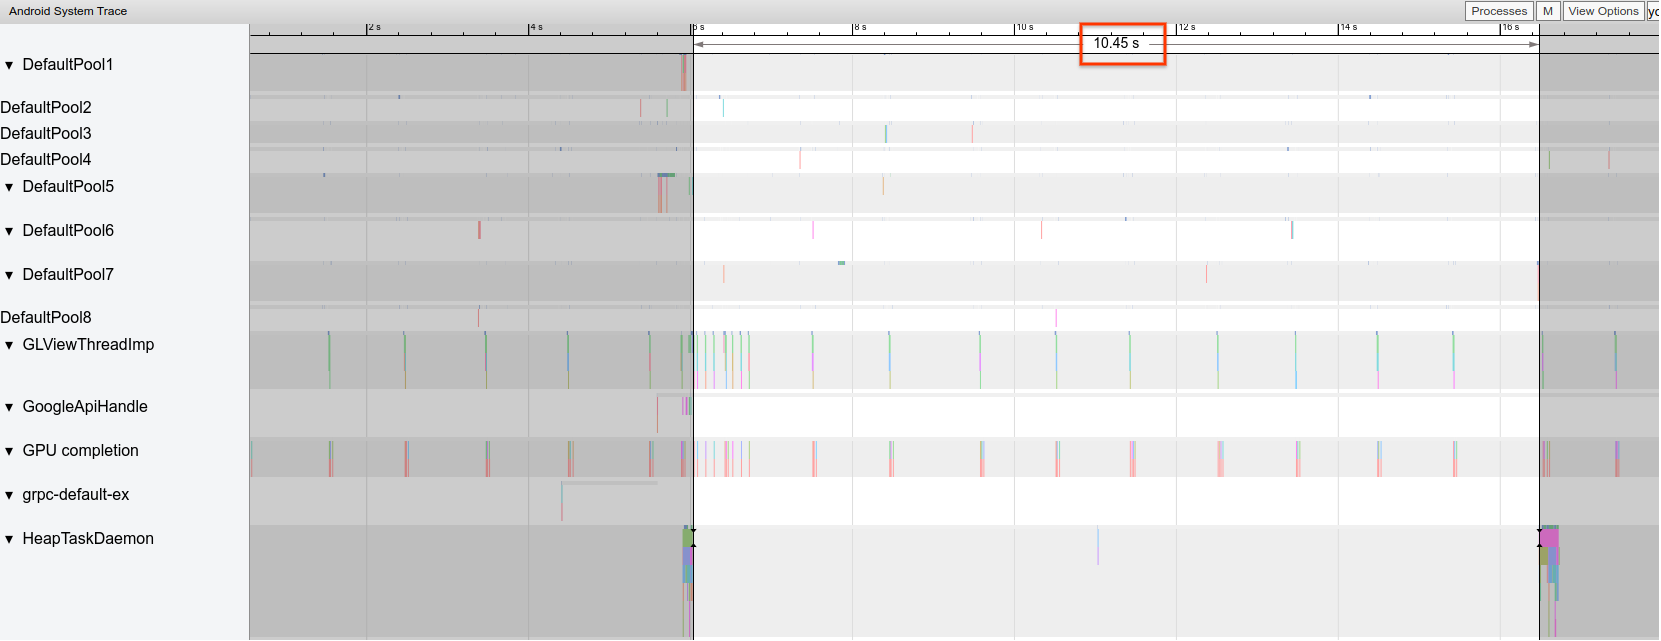Collapse the DefaultPool1 thread row
The image size is (1661, 641).
[9, 65]
